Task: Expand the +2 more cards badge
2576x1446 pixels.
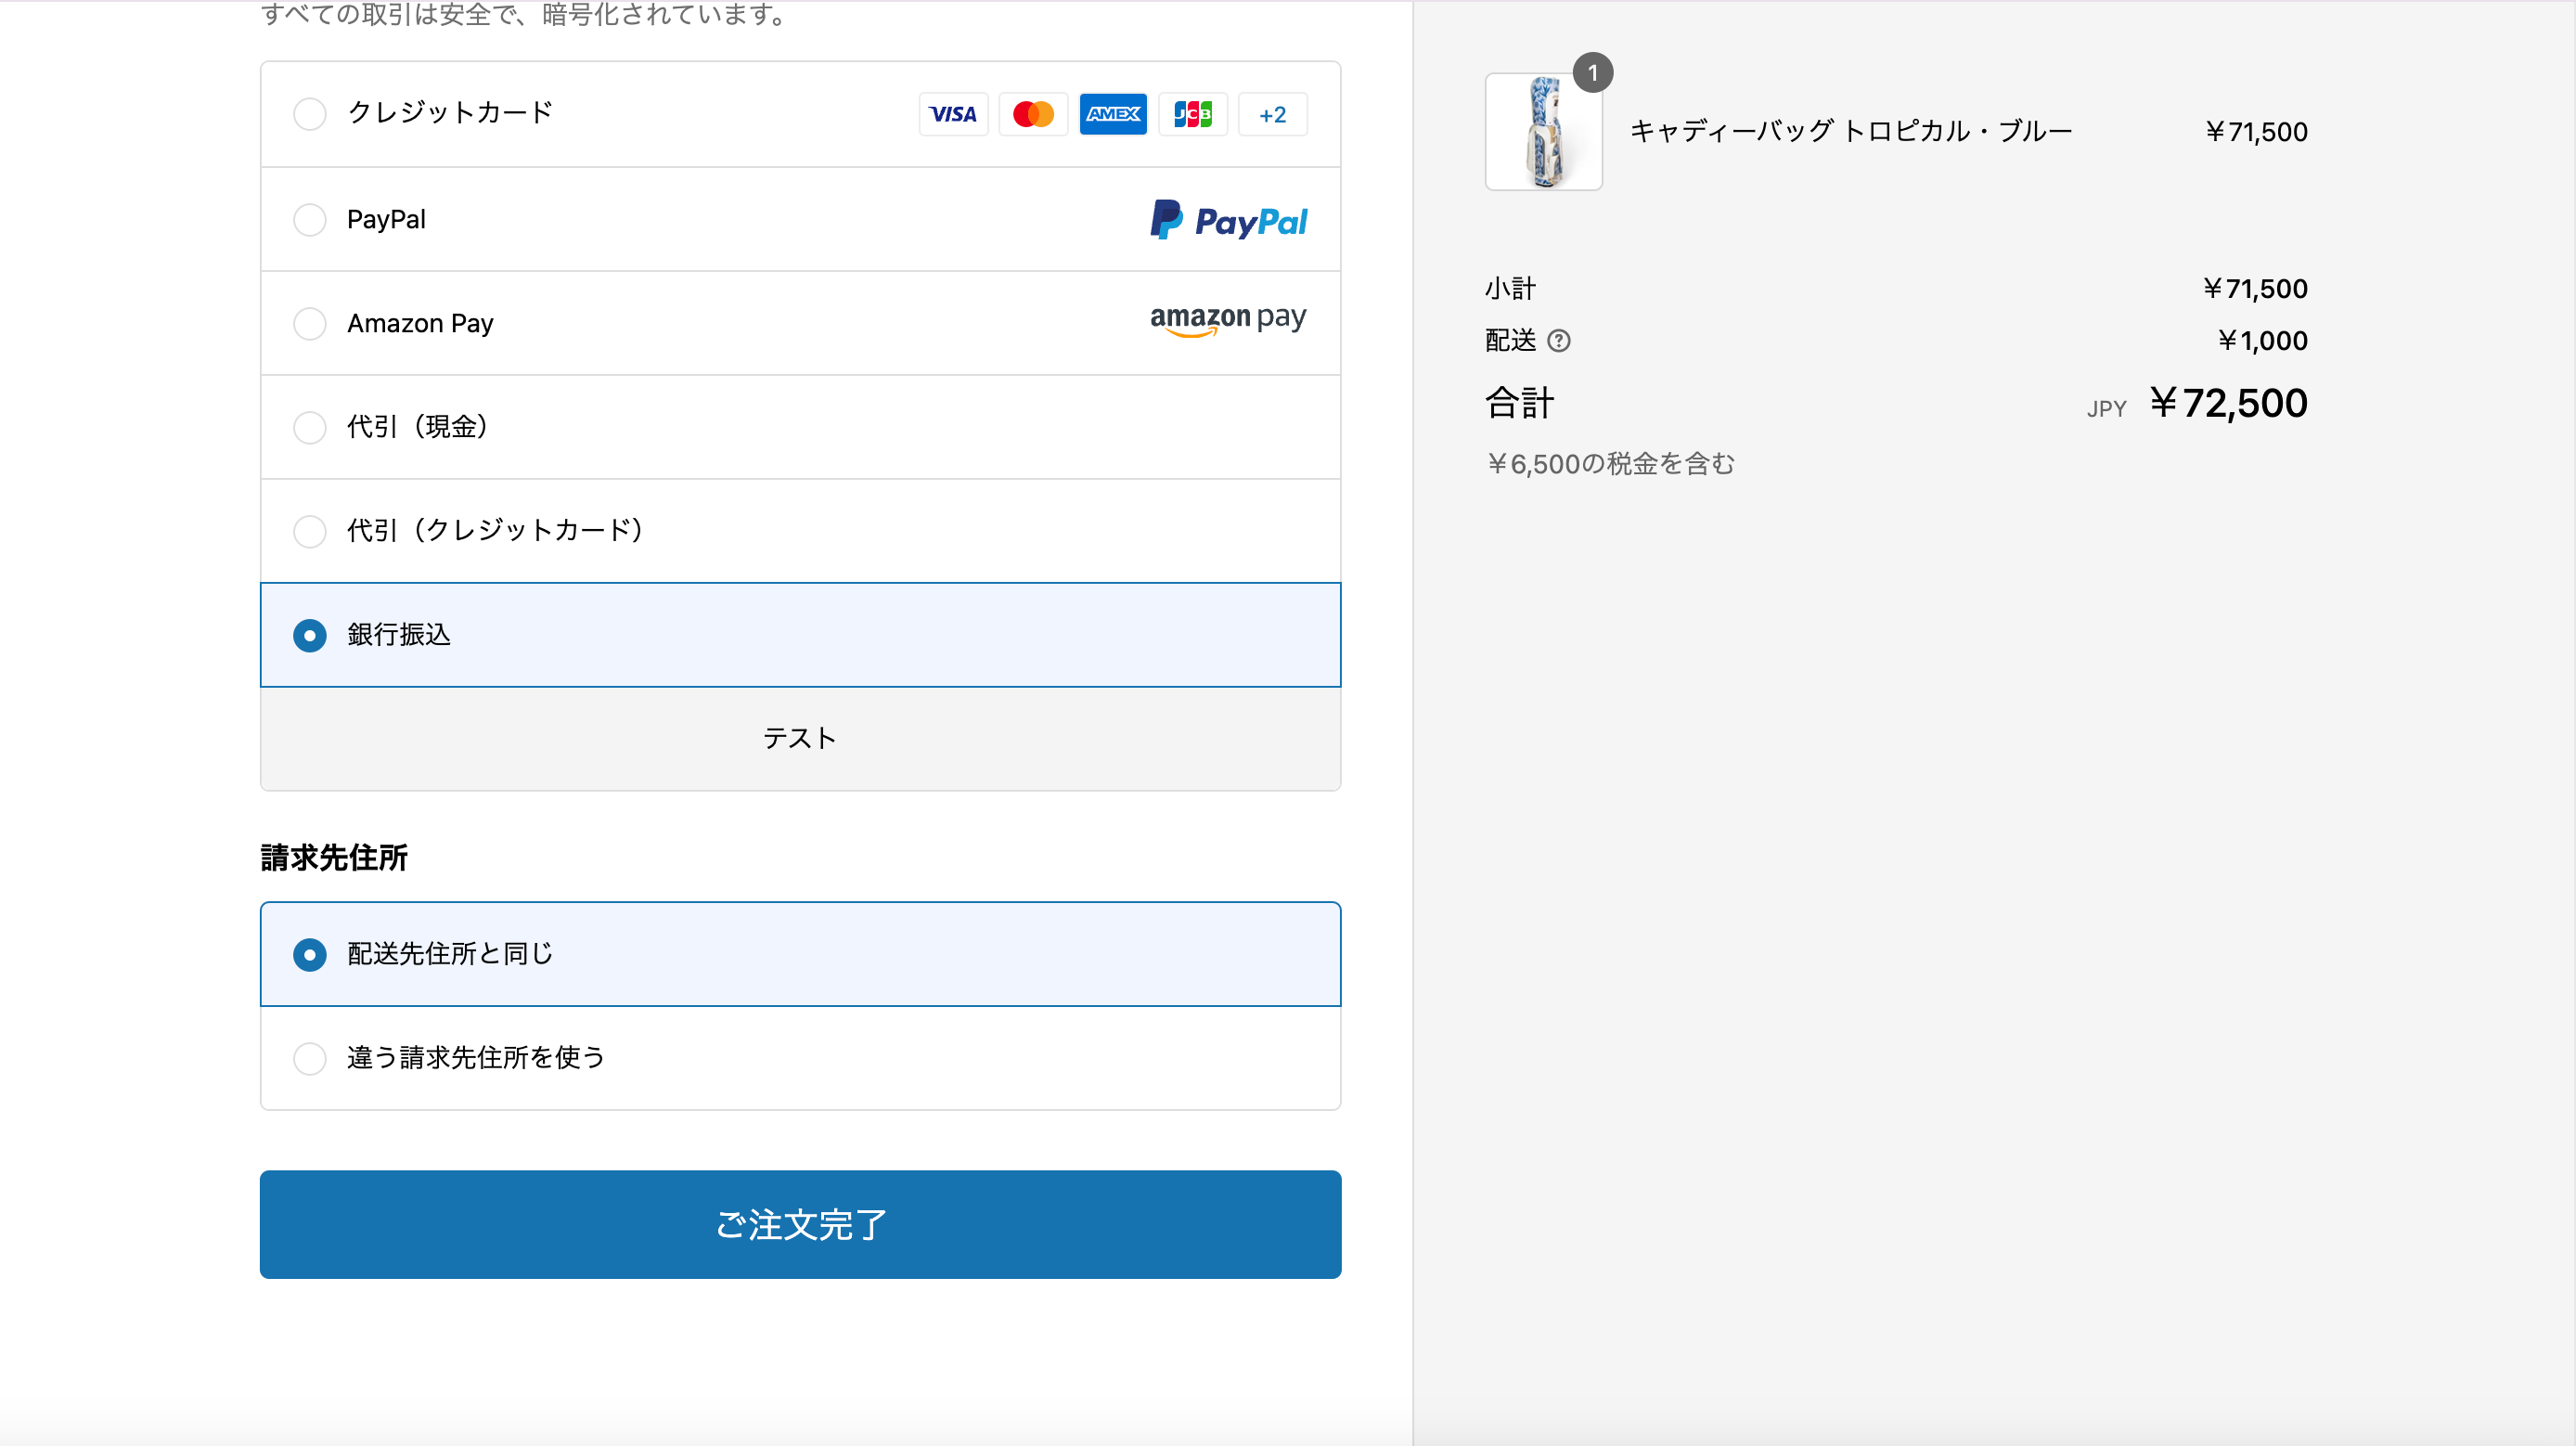Action: (x=1272, y=114)
